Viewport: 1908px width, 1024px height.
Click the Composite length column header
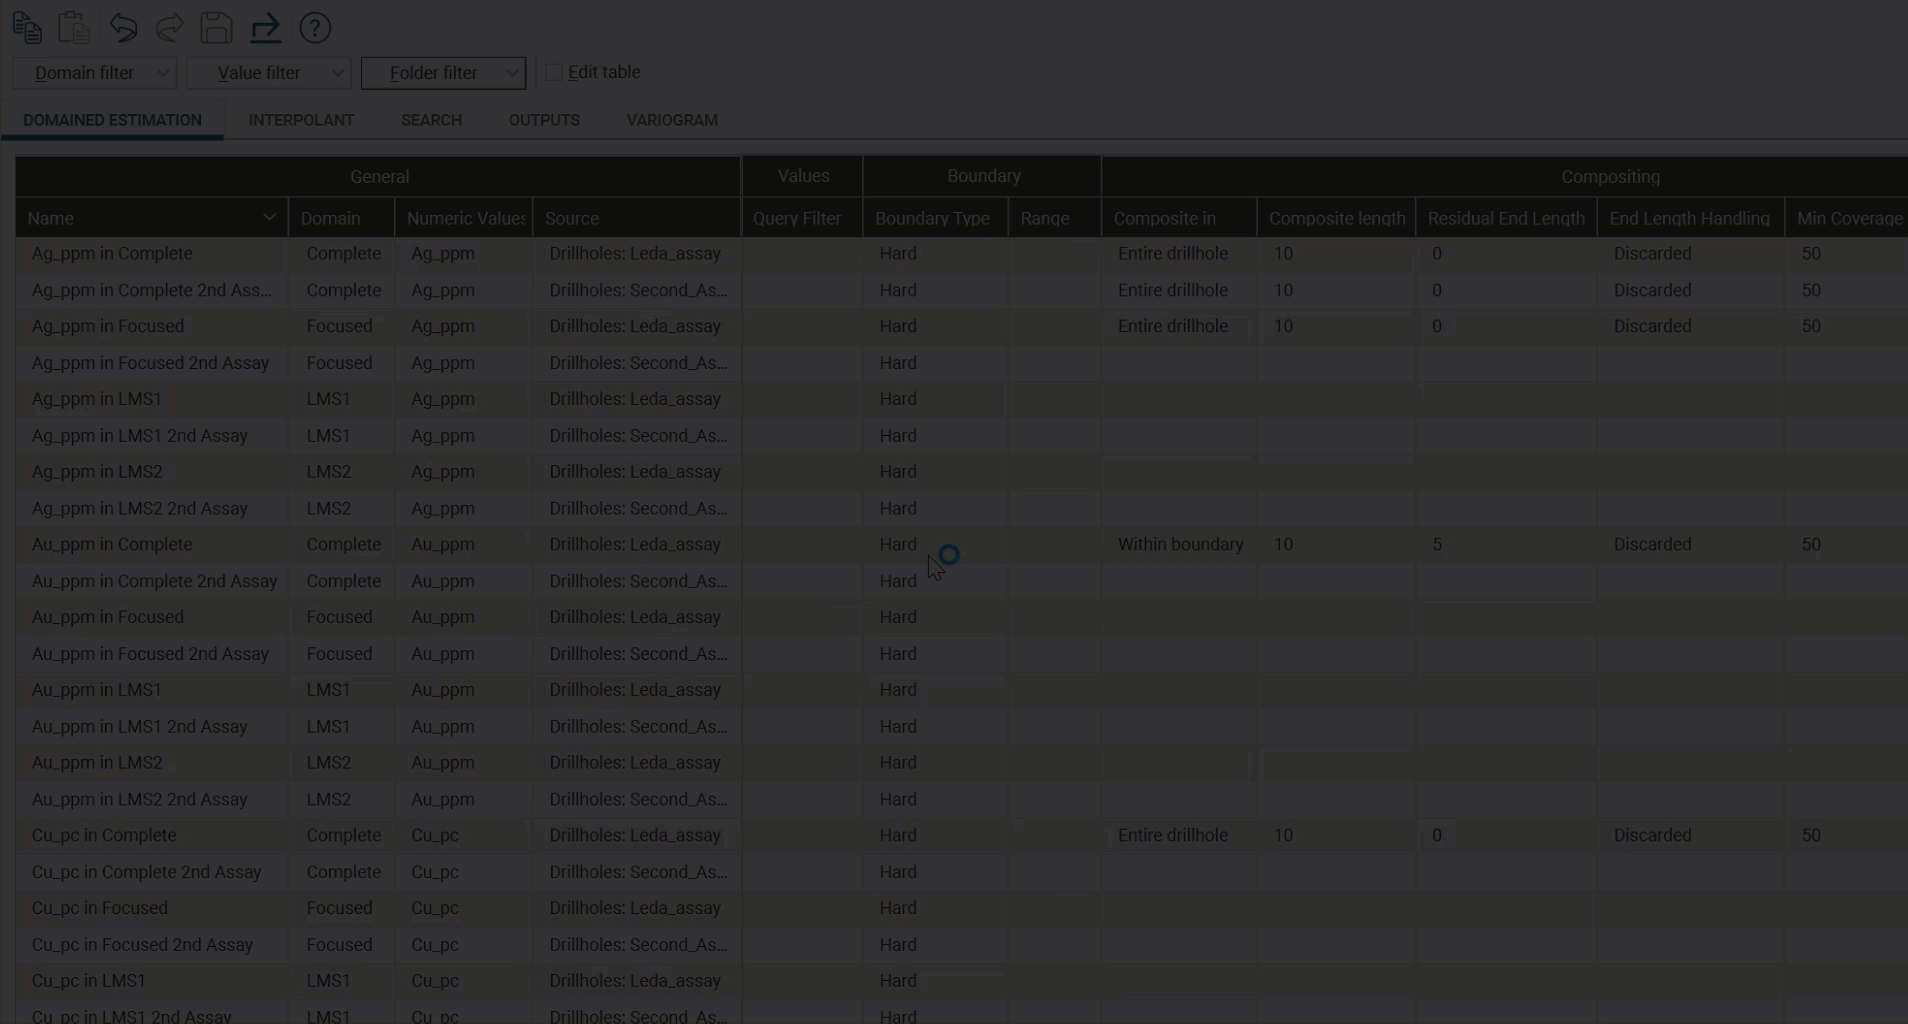coord(1336,218)
